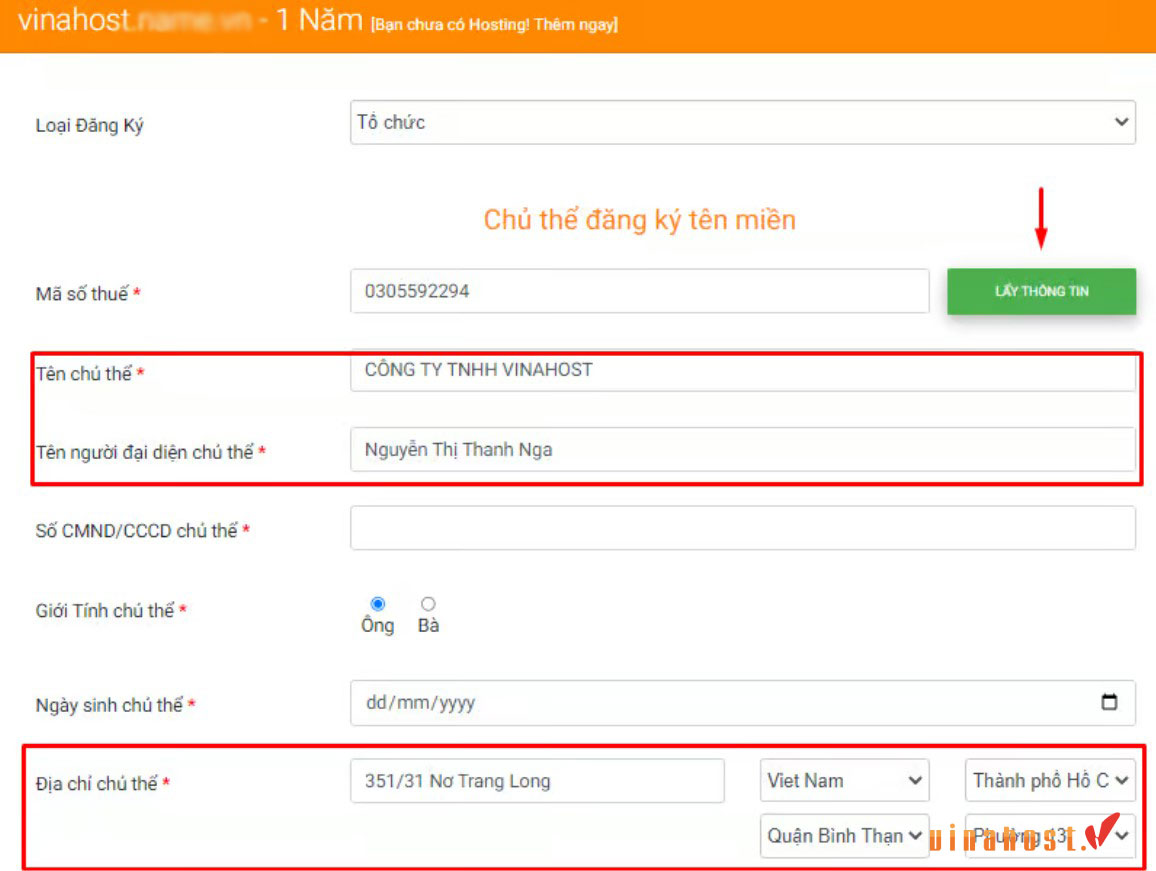Screen dimensions: 1156x871
Task: Open the country dropdown set to Viet Nam
Action: pyautogui.click(x=844, y=781)
